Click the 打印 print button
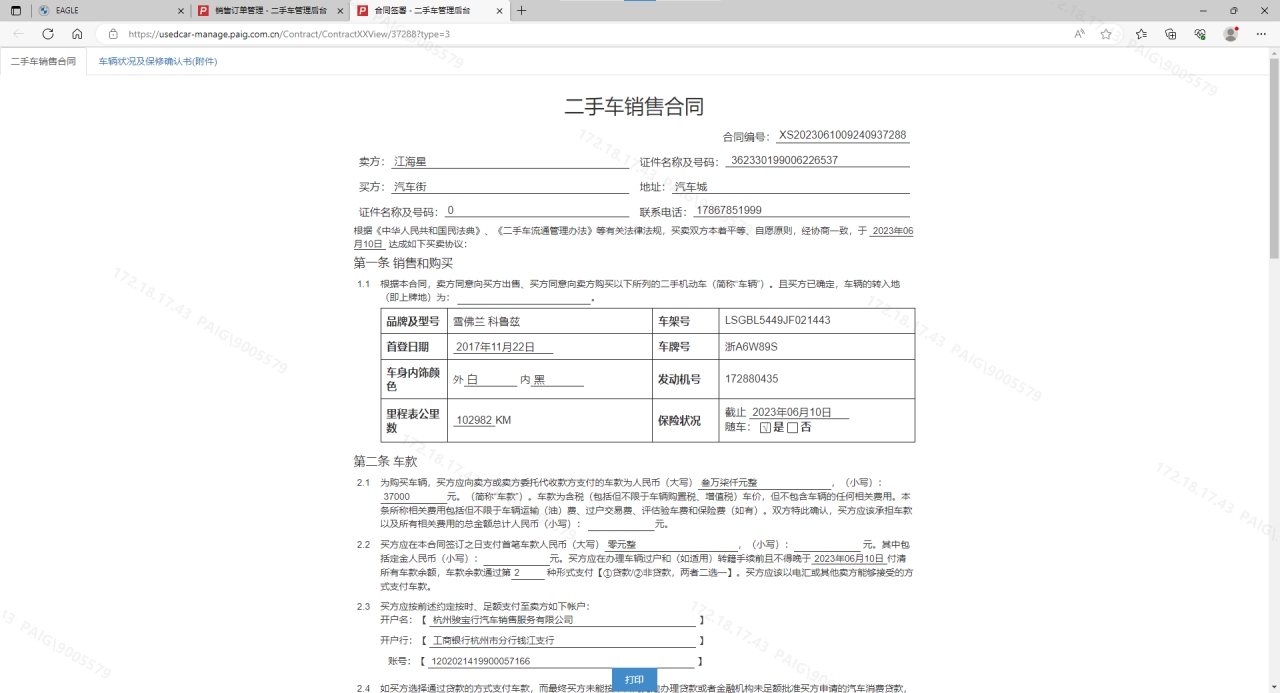The image size is (1280, 693). point(634,680)
